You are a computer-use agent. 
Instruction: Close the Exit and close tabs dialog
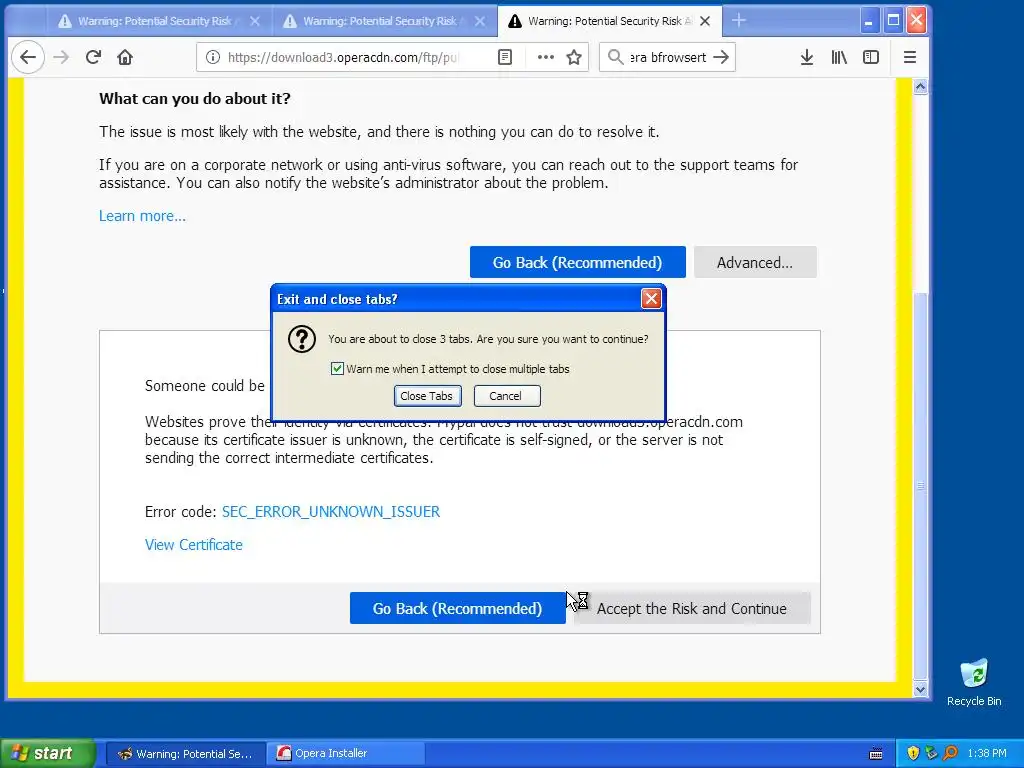click(x=651, y=299)
